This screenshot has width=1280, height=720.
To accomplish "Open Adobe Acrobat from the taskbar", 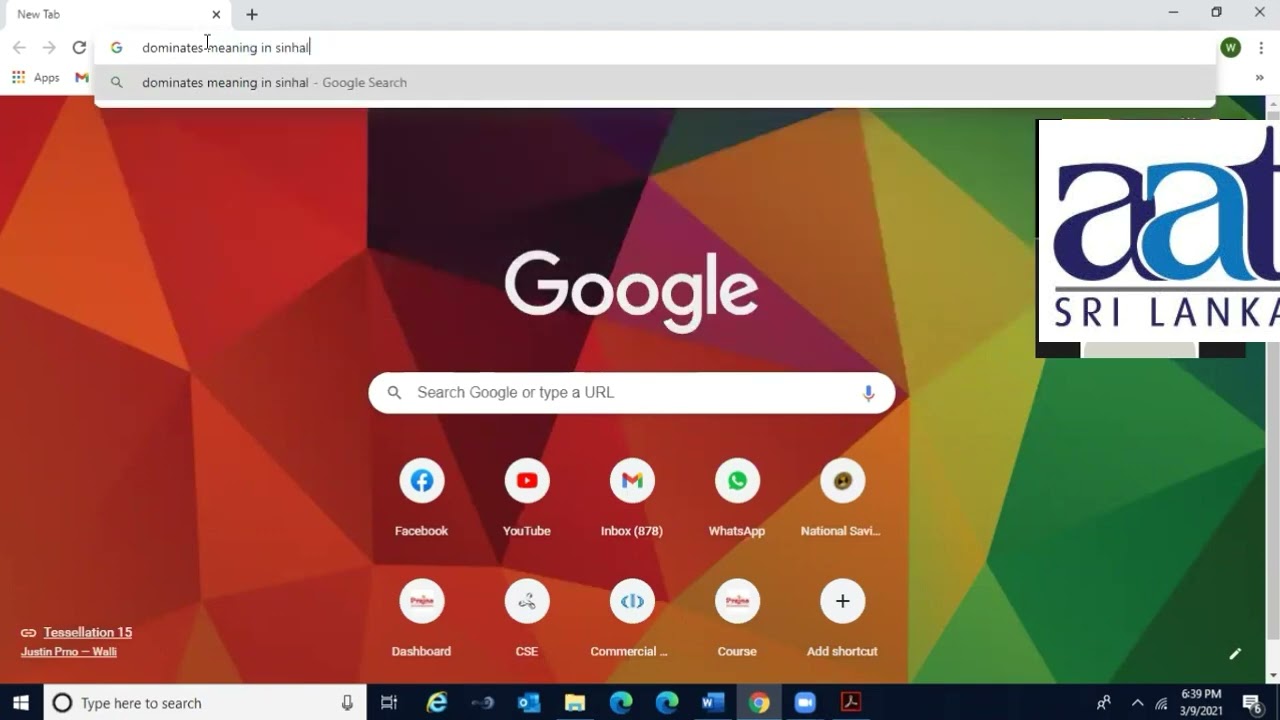I will pos(851,703).
